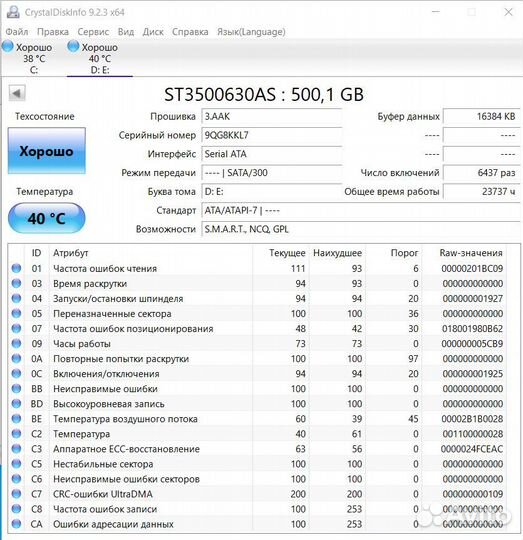Open the Справка menu

point(190,32)
